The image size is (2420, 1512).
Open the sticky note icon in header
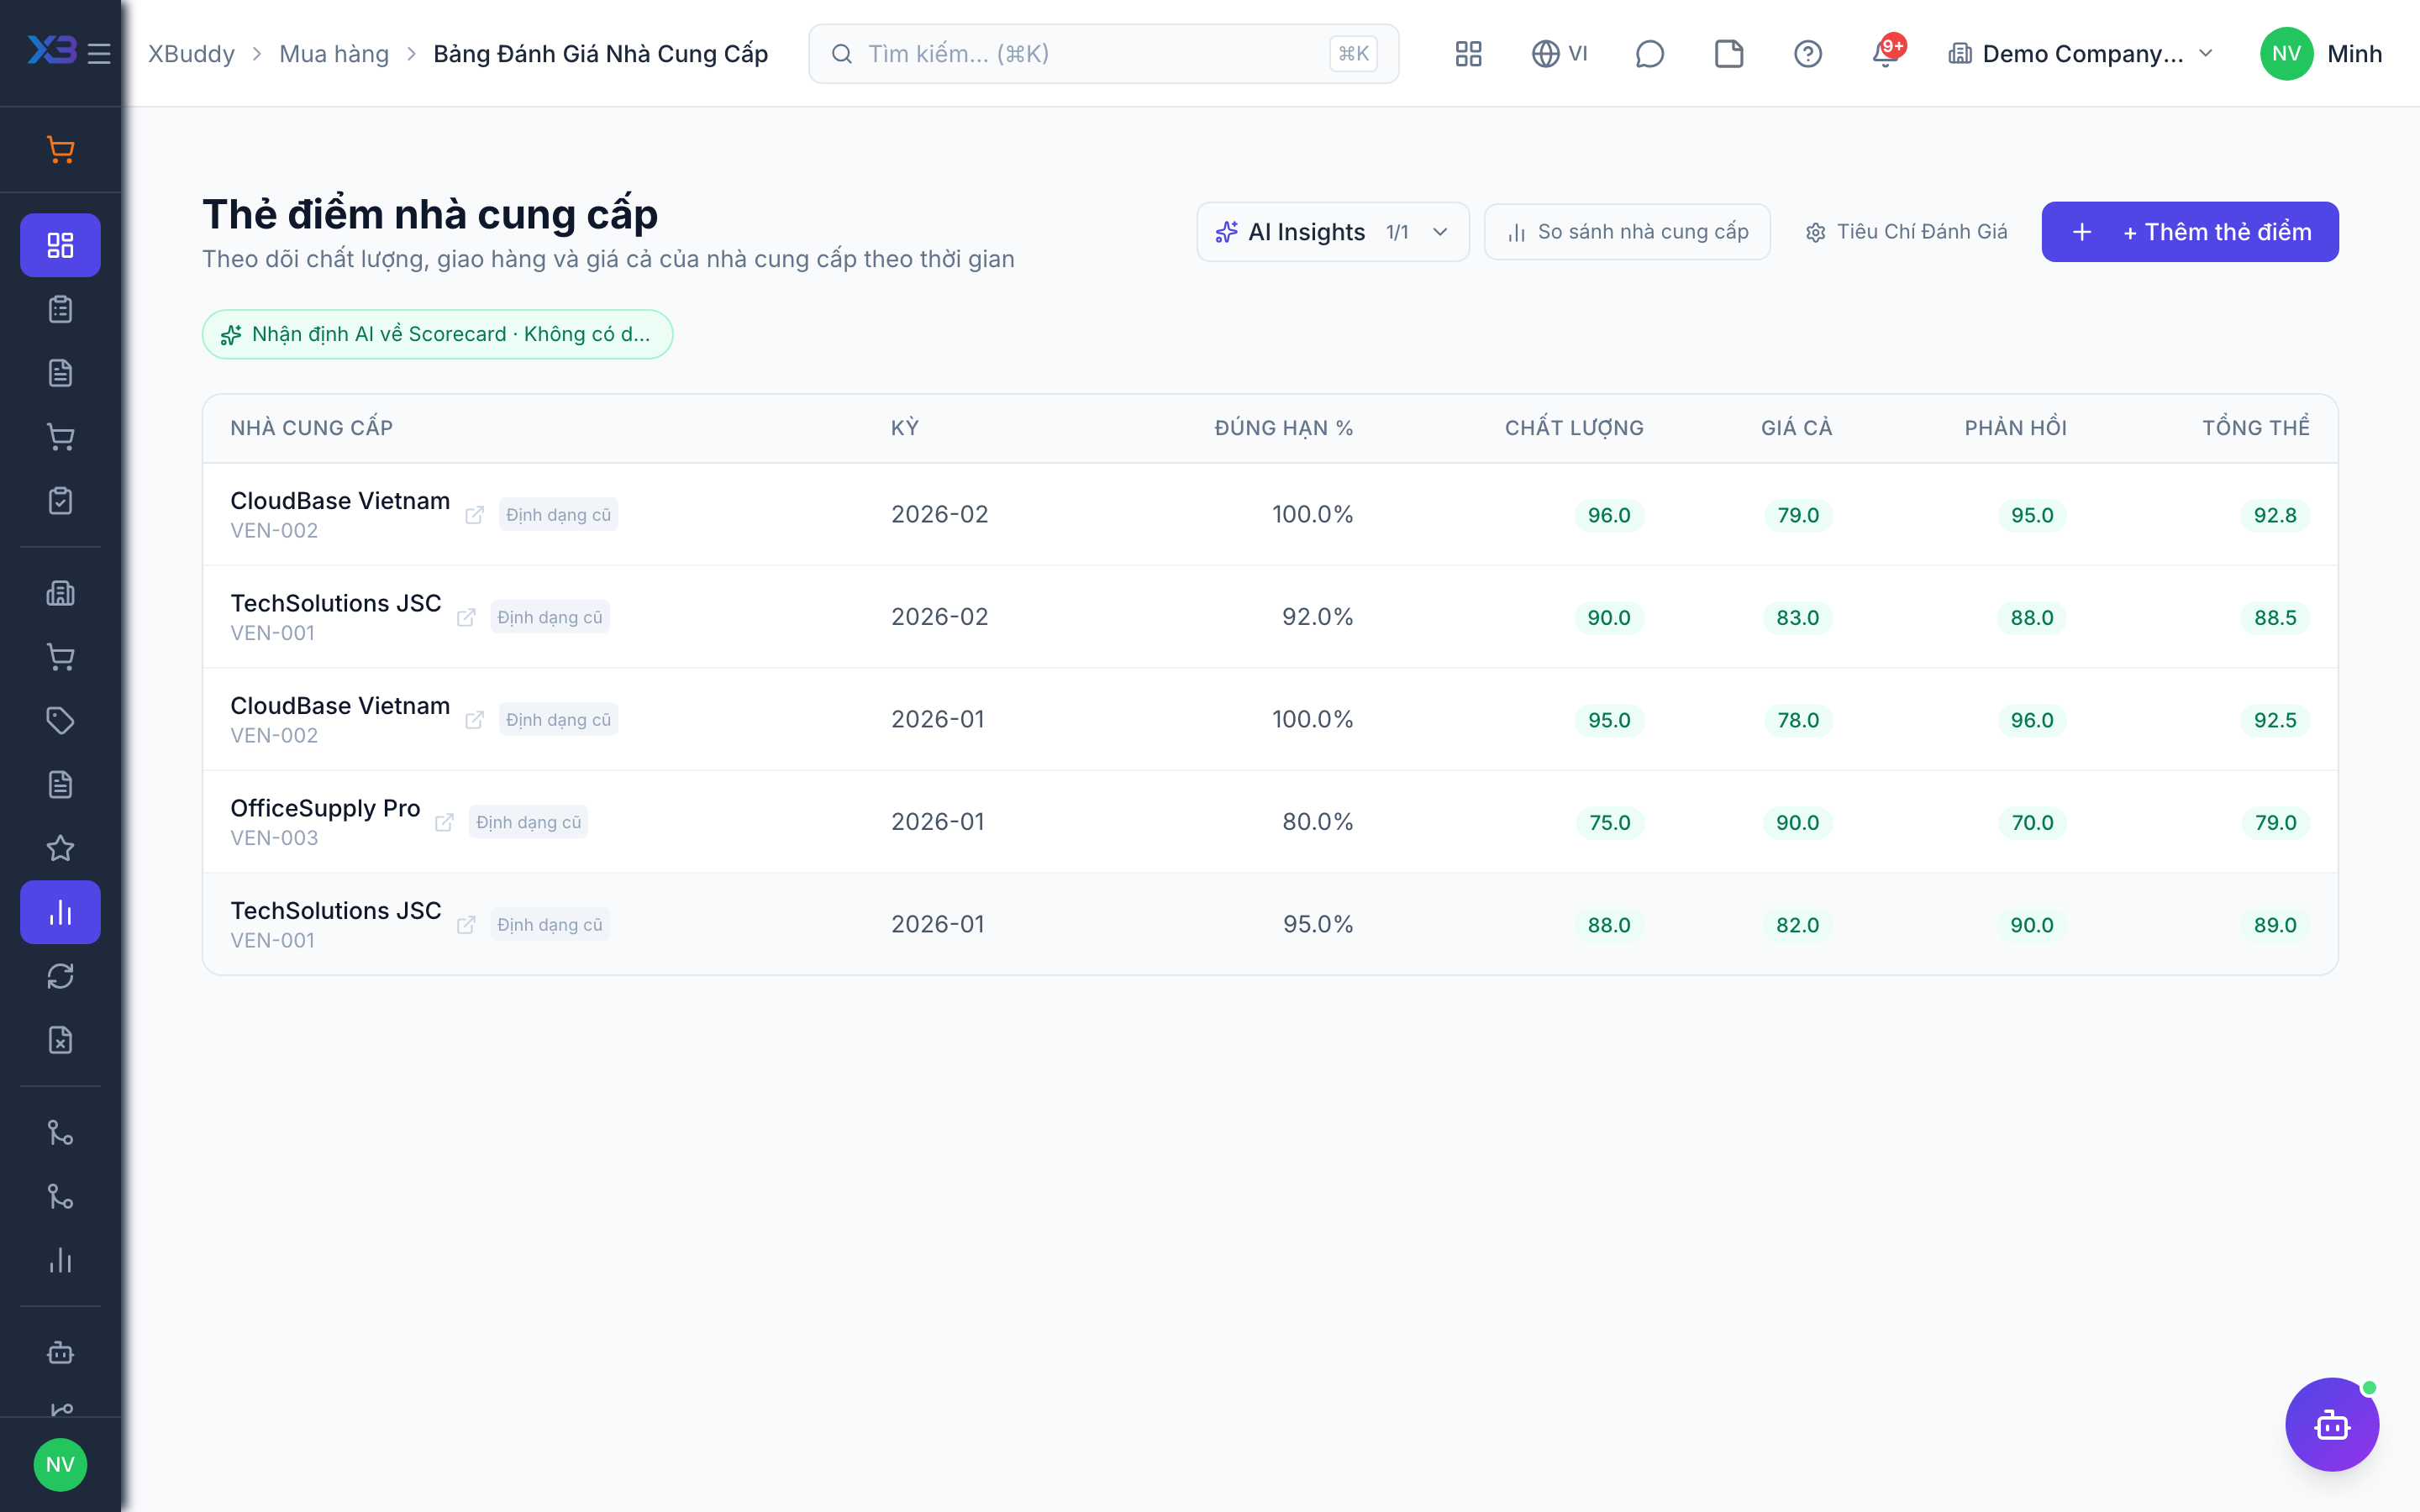click(x=1728, y=53)
